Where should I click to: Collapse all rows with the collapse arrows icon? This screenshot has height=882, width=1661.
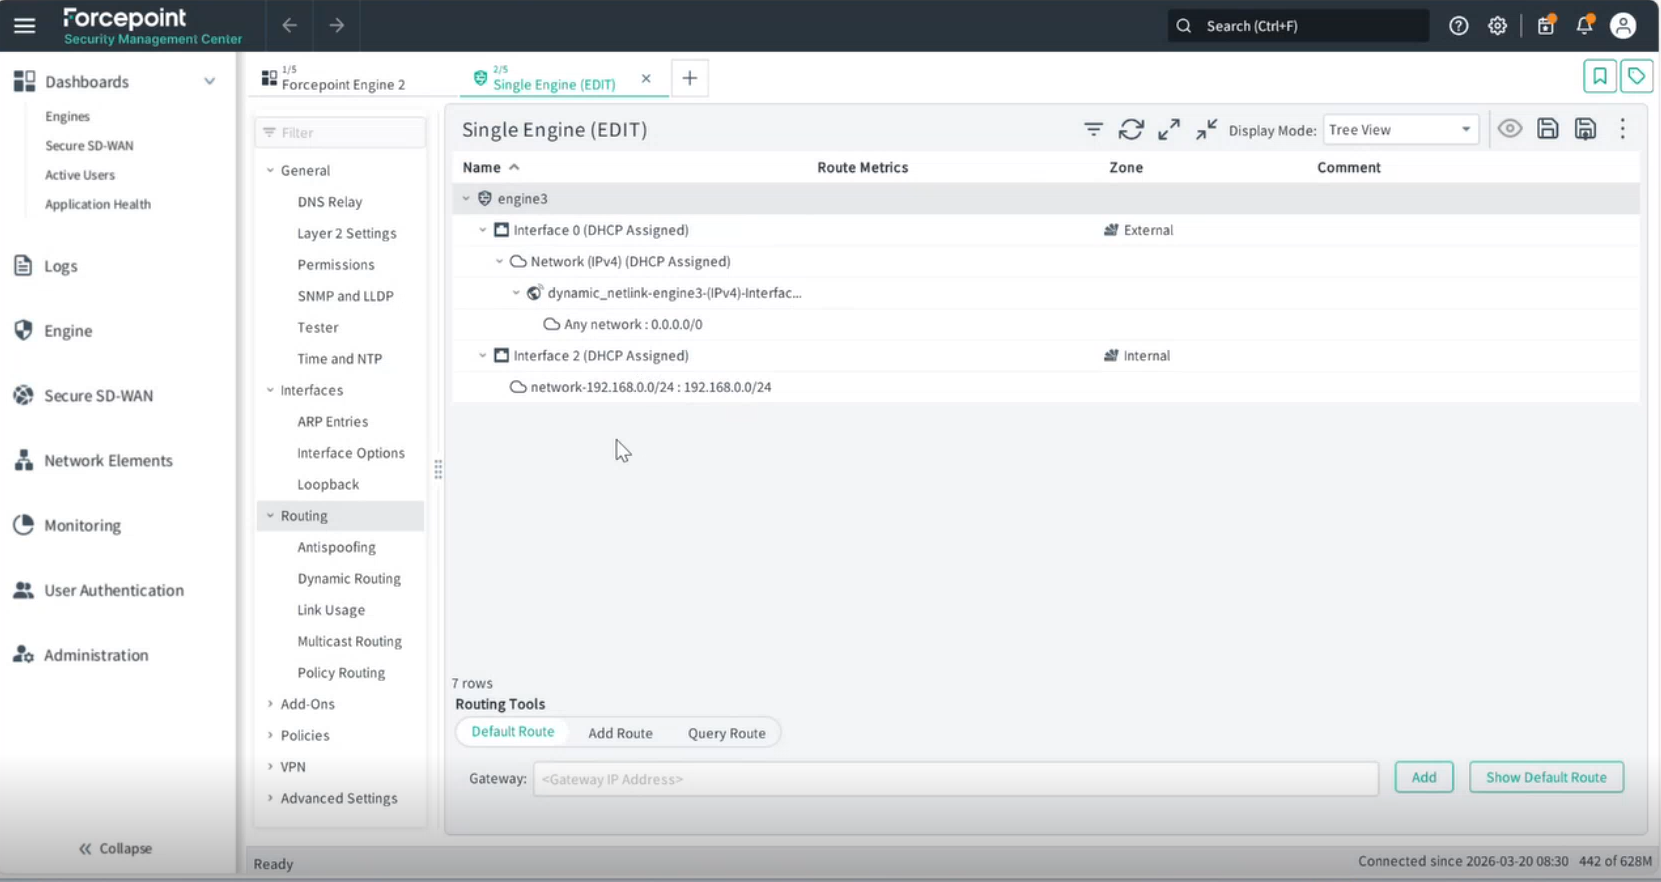[x=1207, y=129]
